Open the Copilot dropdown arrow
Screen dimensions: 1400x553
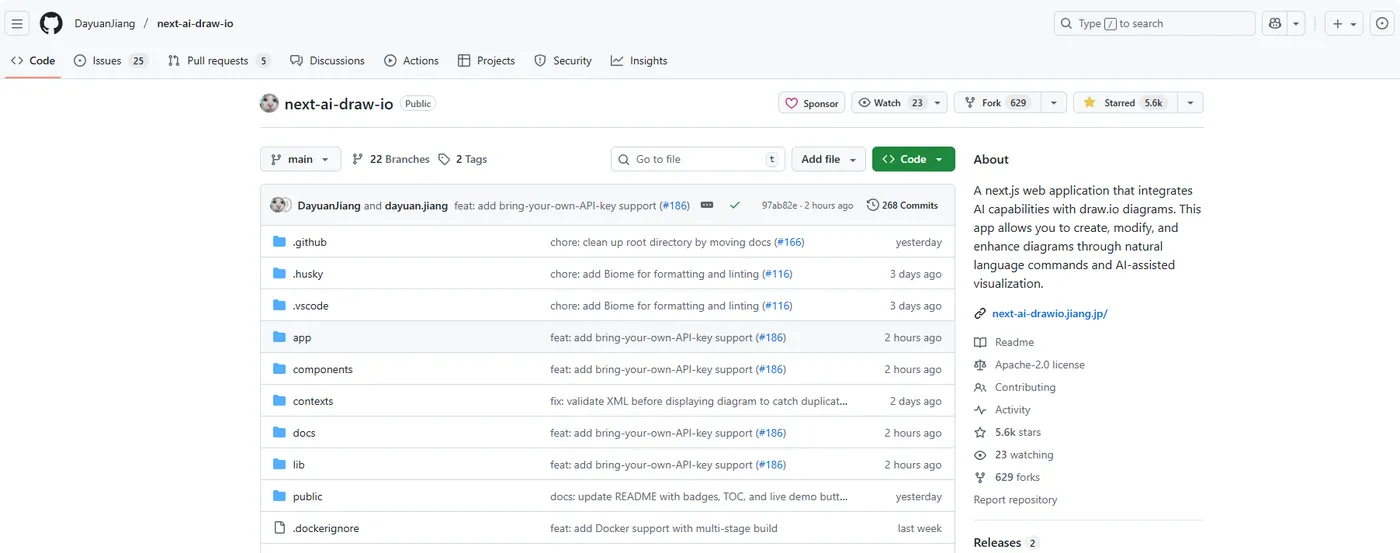point(1296,24)
